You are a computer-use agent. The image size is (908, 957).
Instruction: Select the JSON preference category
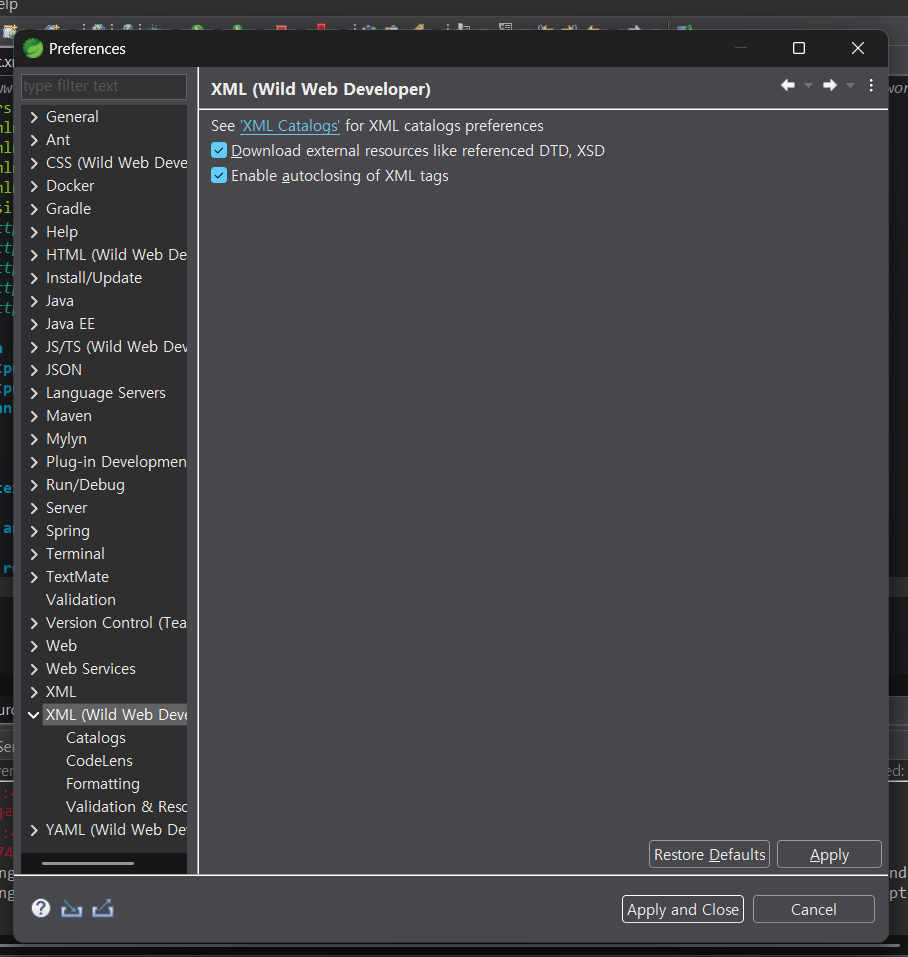(64, 370)
